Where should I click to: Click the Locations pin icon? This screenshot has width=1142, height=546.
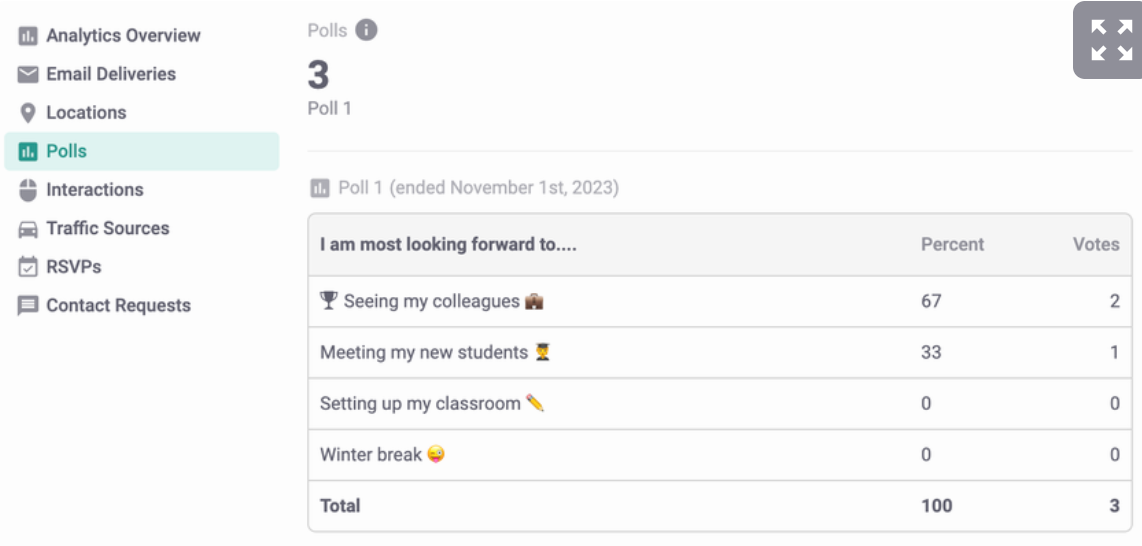[28, 113]
